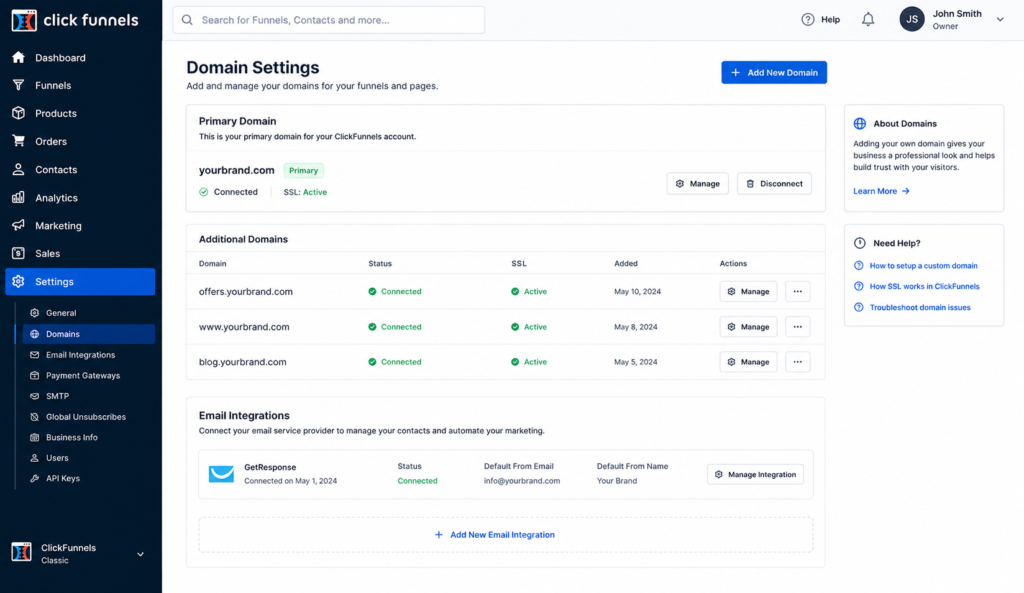
Task: Open Dashboard in the sidebar
Action: click(80, 57)
